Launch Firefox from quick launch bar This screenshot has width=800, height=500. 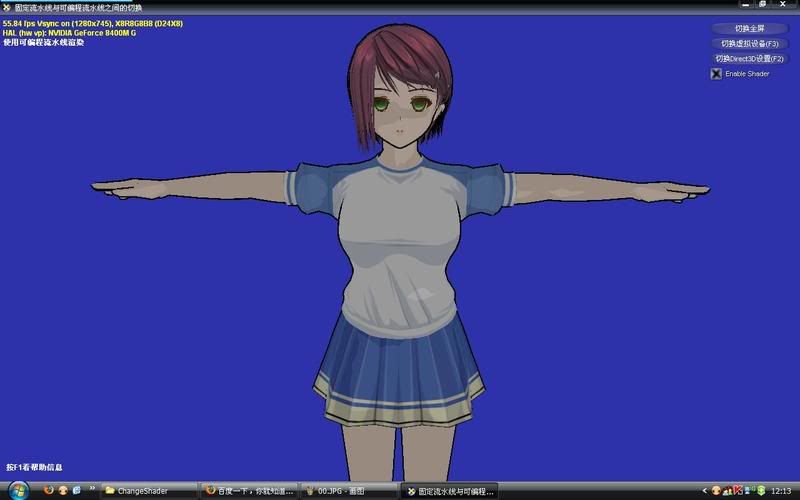point(48,490)
